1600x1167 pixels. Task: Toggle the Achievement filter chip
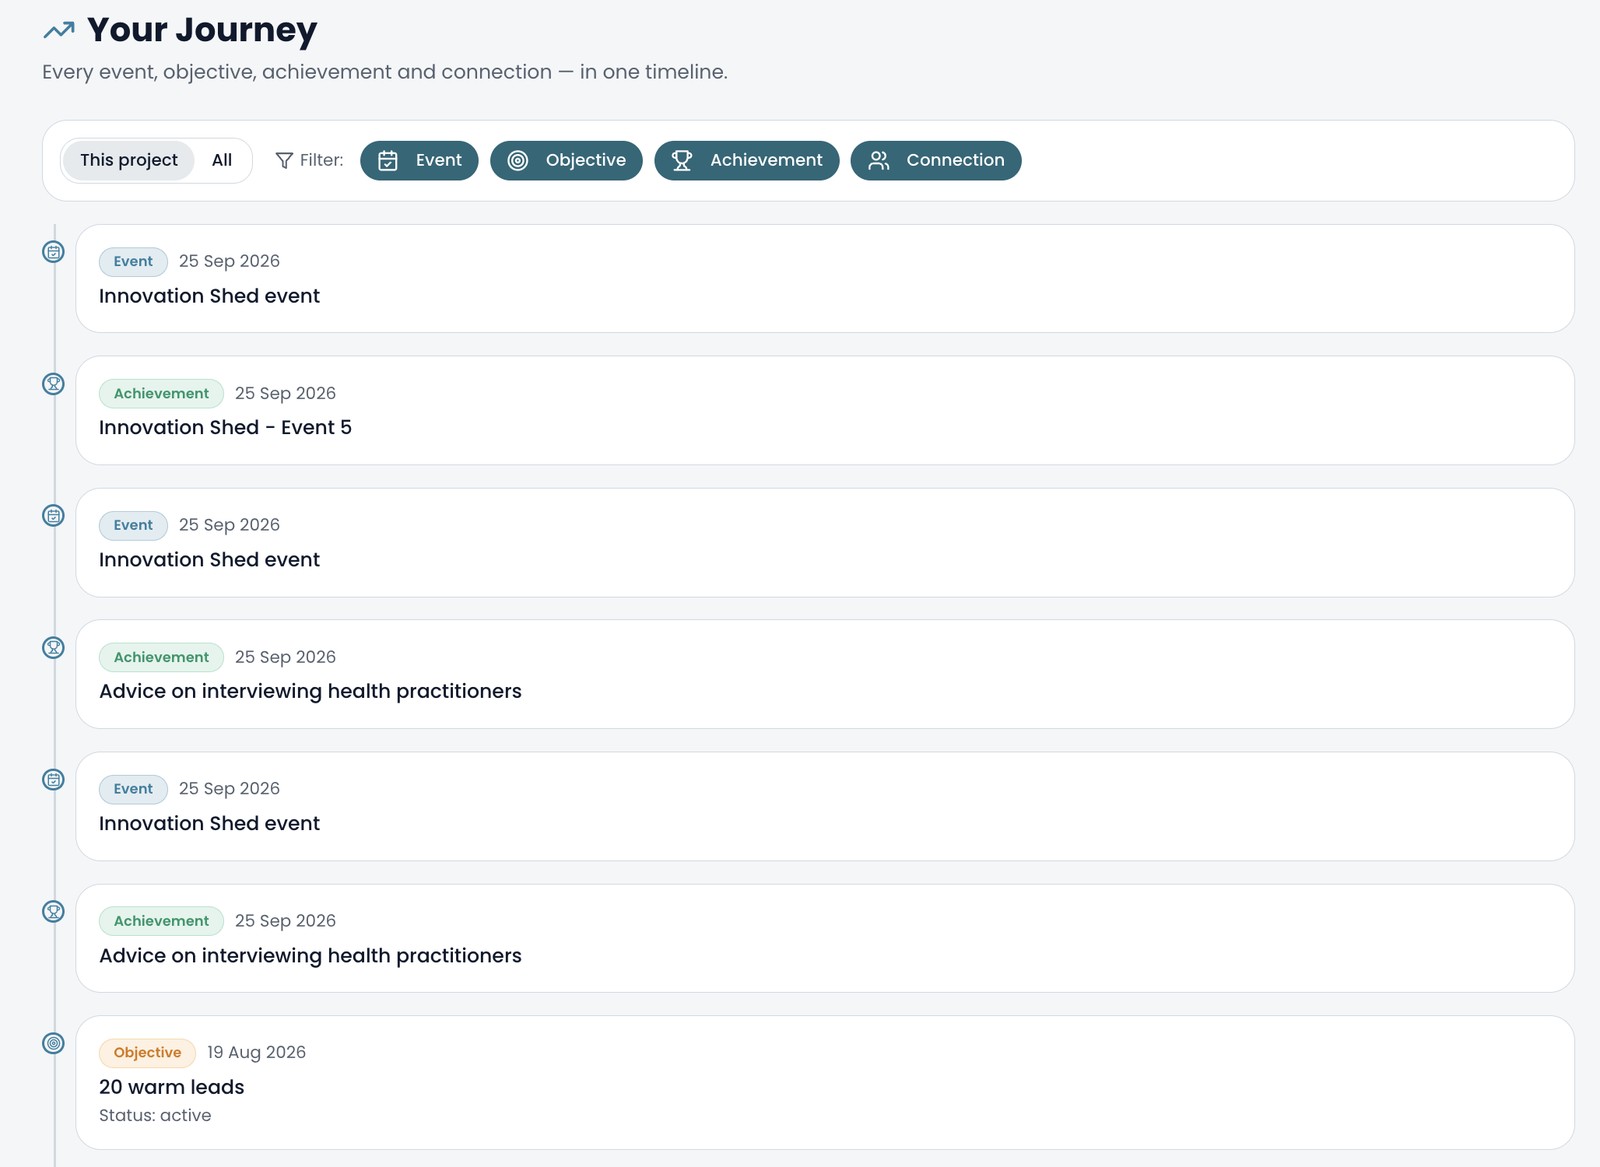[x=747, y=160]
